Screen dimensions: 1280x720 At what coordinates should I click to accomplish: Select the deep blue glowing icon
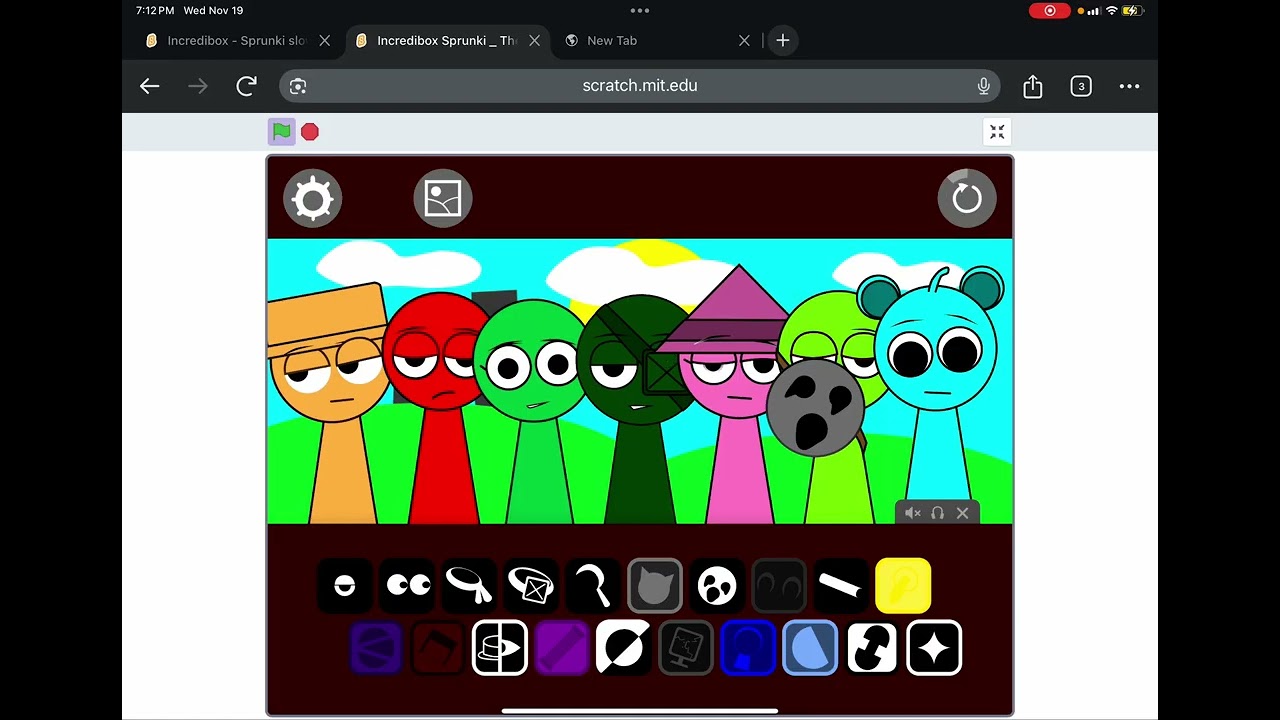(x=748, y=648)
